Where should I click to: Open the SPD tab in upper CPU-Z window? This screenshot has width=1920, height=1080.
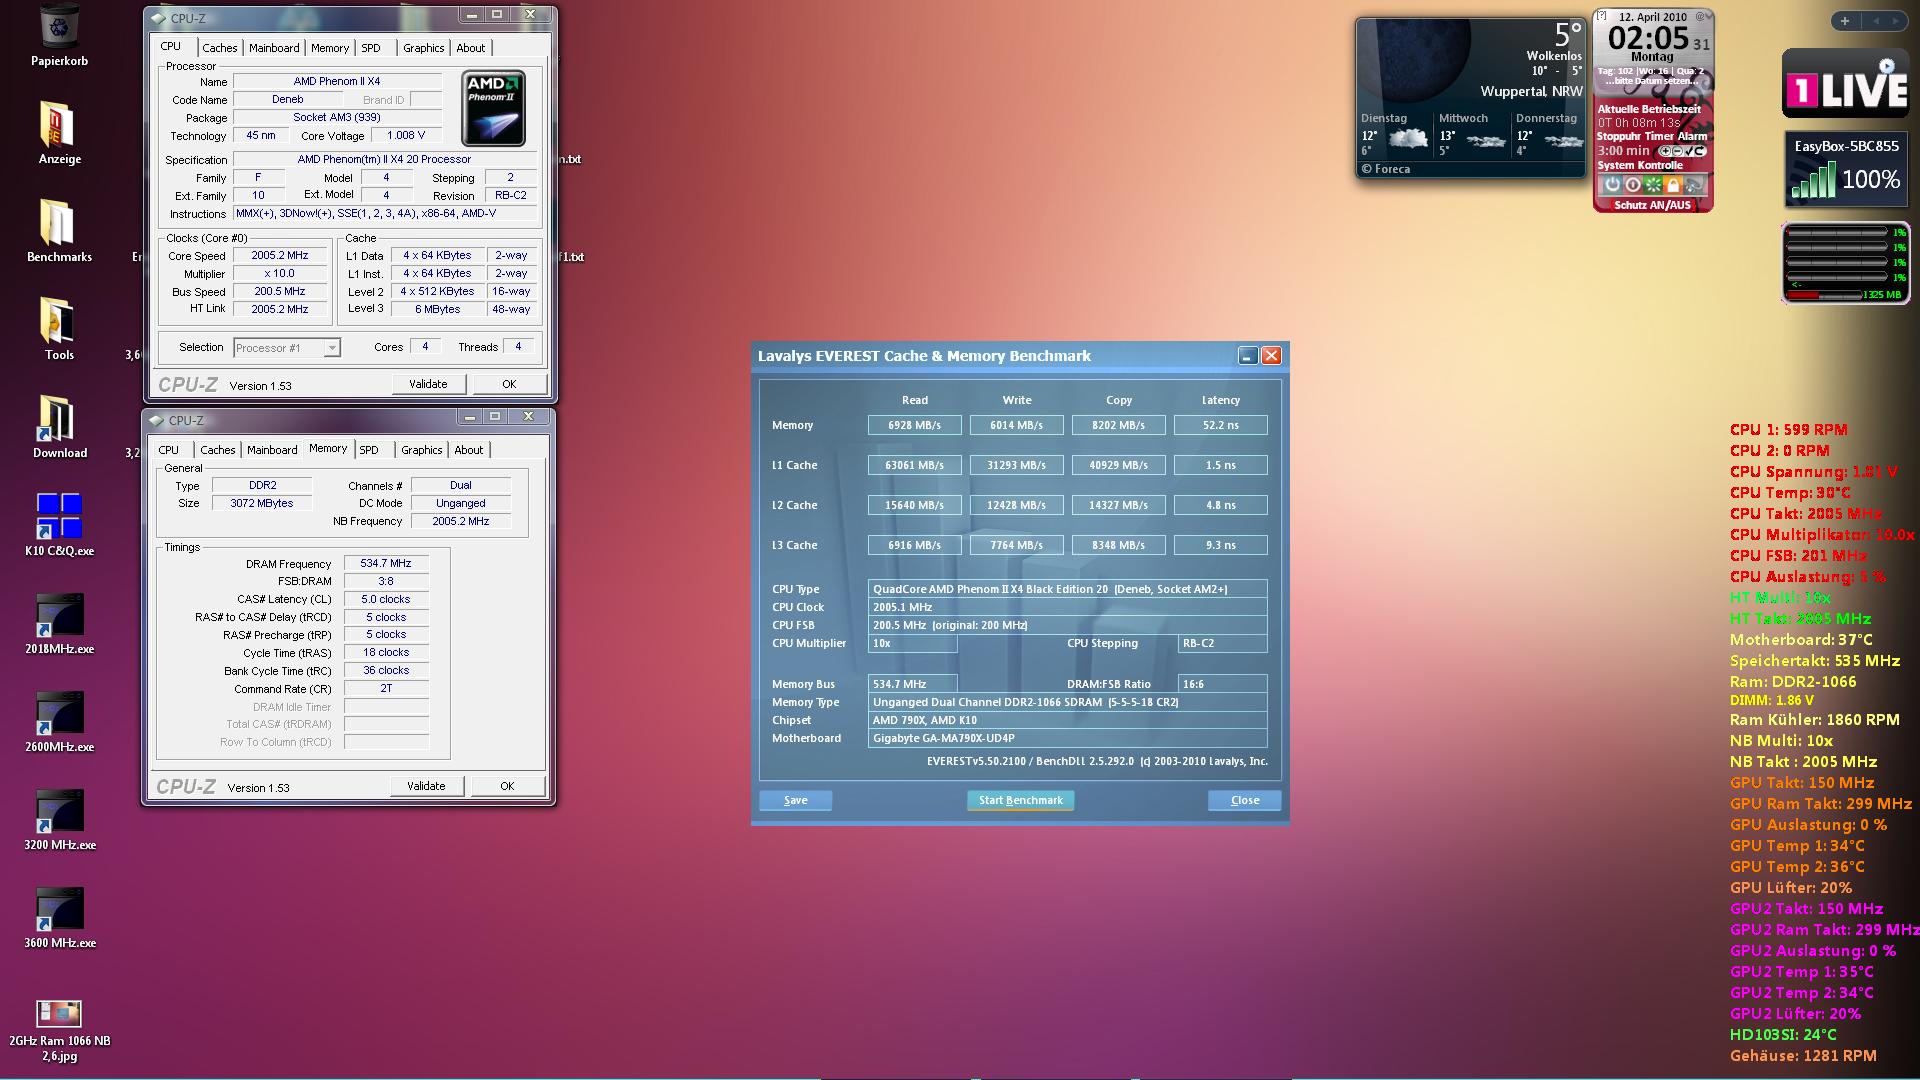click(x=371, y=48)
